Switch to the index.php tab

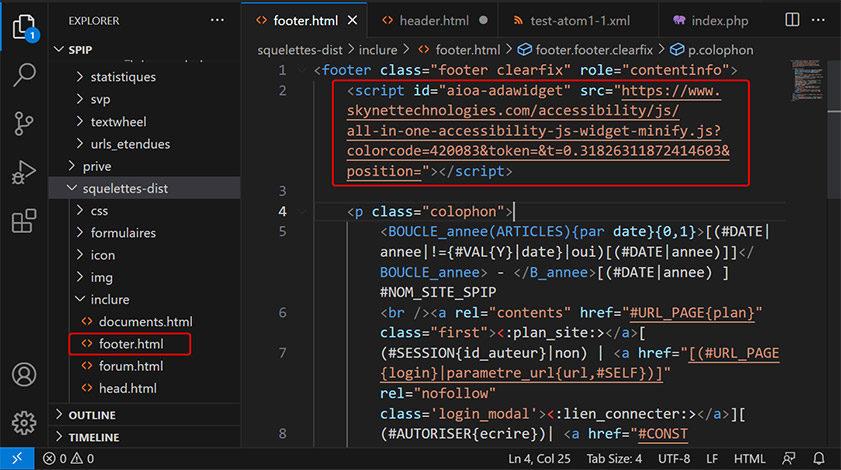pyautogui.click(x=720, y=20)
